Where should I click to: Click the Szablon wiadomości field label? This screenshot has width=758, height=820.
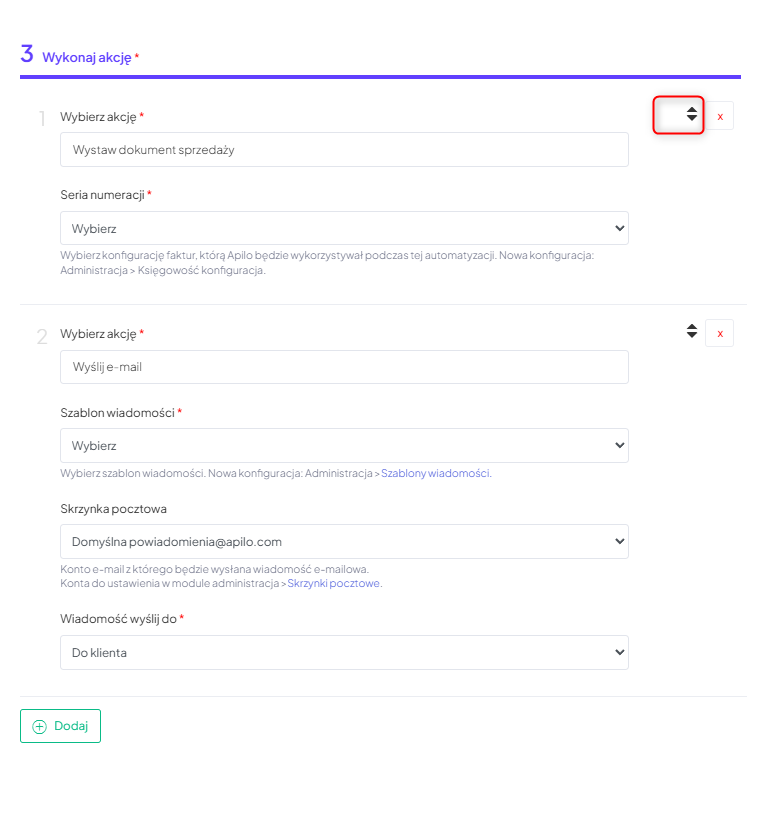(118, 412)
